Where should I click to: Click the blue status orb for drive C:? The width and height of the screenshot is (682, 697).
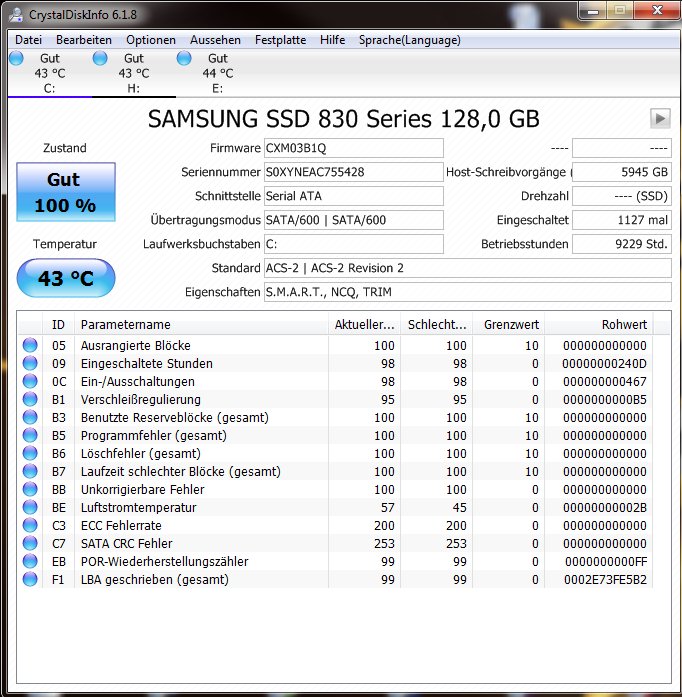[16, 58]
